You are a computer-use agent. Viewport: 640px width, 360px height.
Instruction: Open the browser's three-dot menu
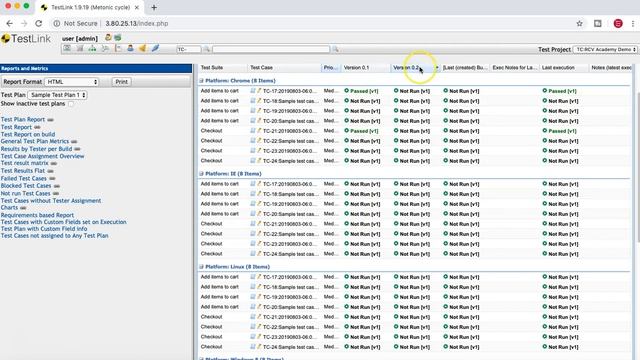click(633, 24)
